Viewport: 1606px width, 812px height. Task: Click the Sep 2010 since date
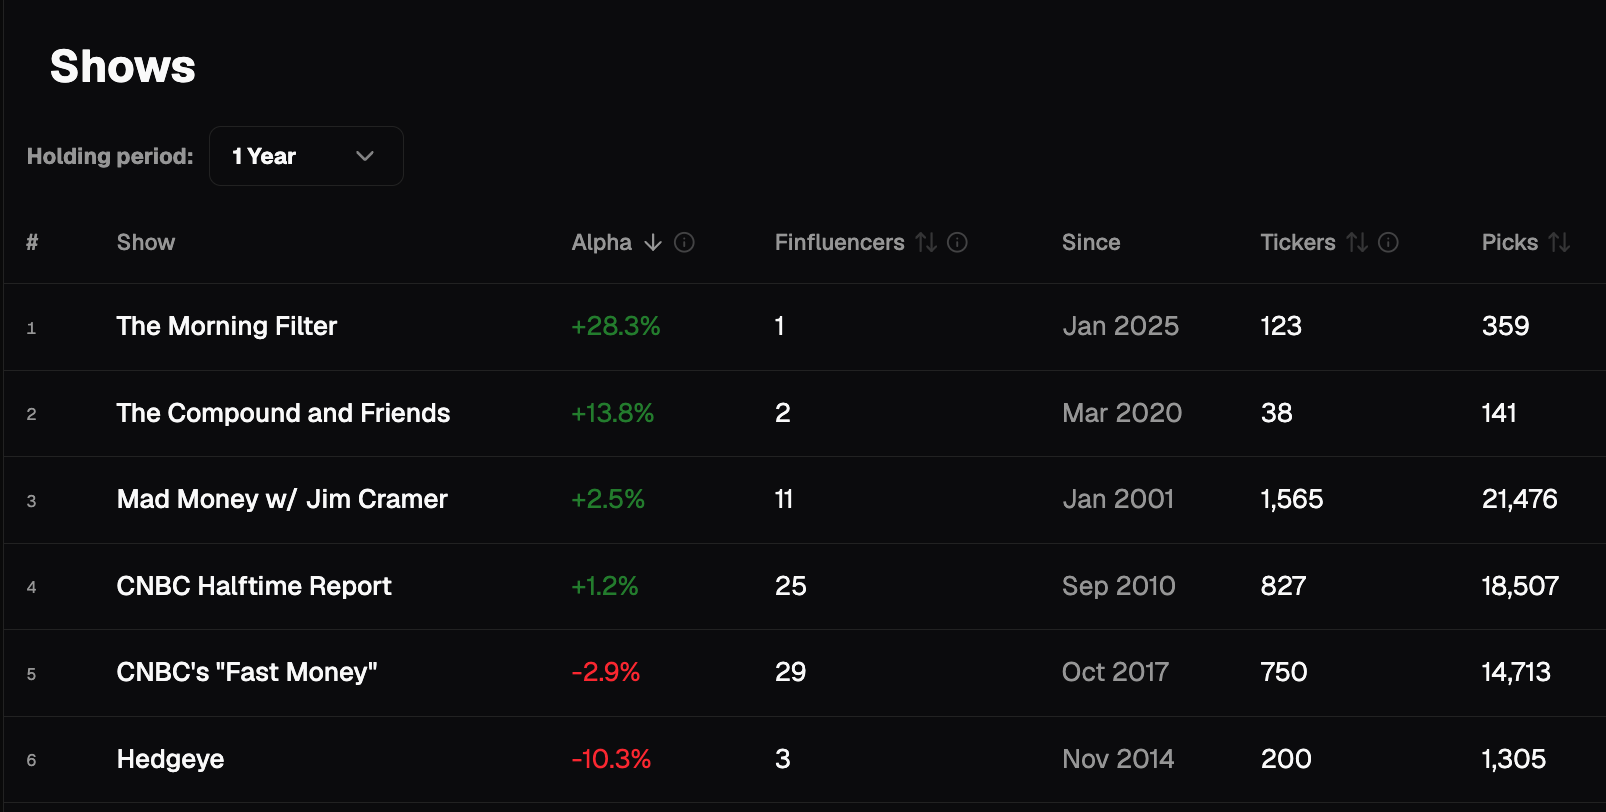(x=1119, y=586)
